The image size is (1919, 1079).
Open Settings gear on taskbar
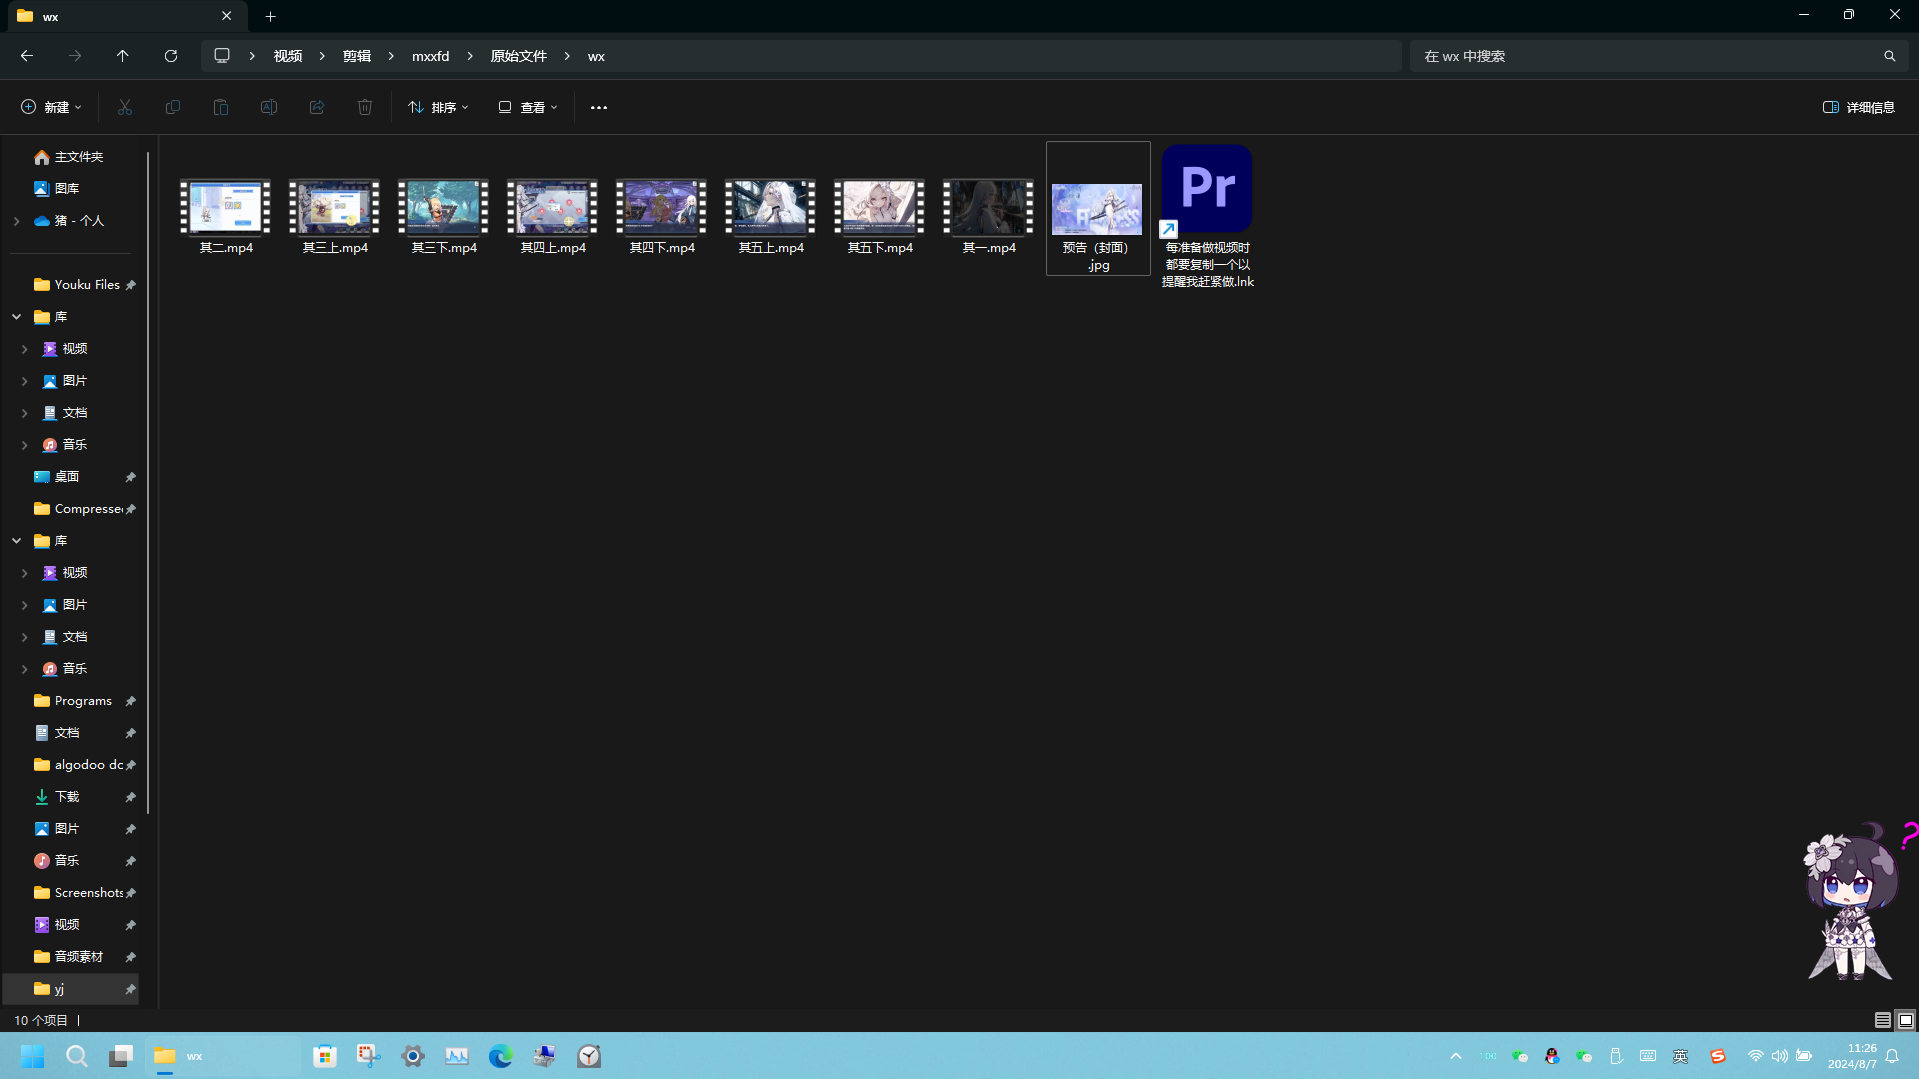pyautogui.click(x=413, y=1056)
